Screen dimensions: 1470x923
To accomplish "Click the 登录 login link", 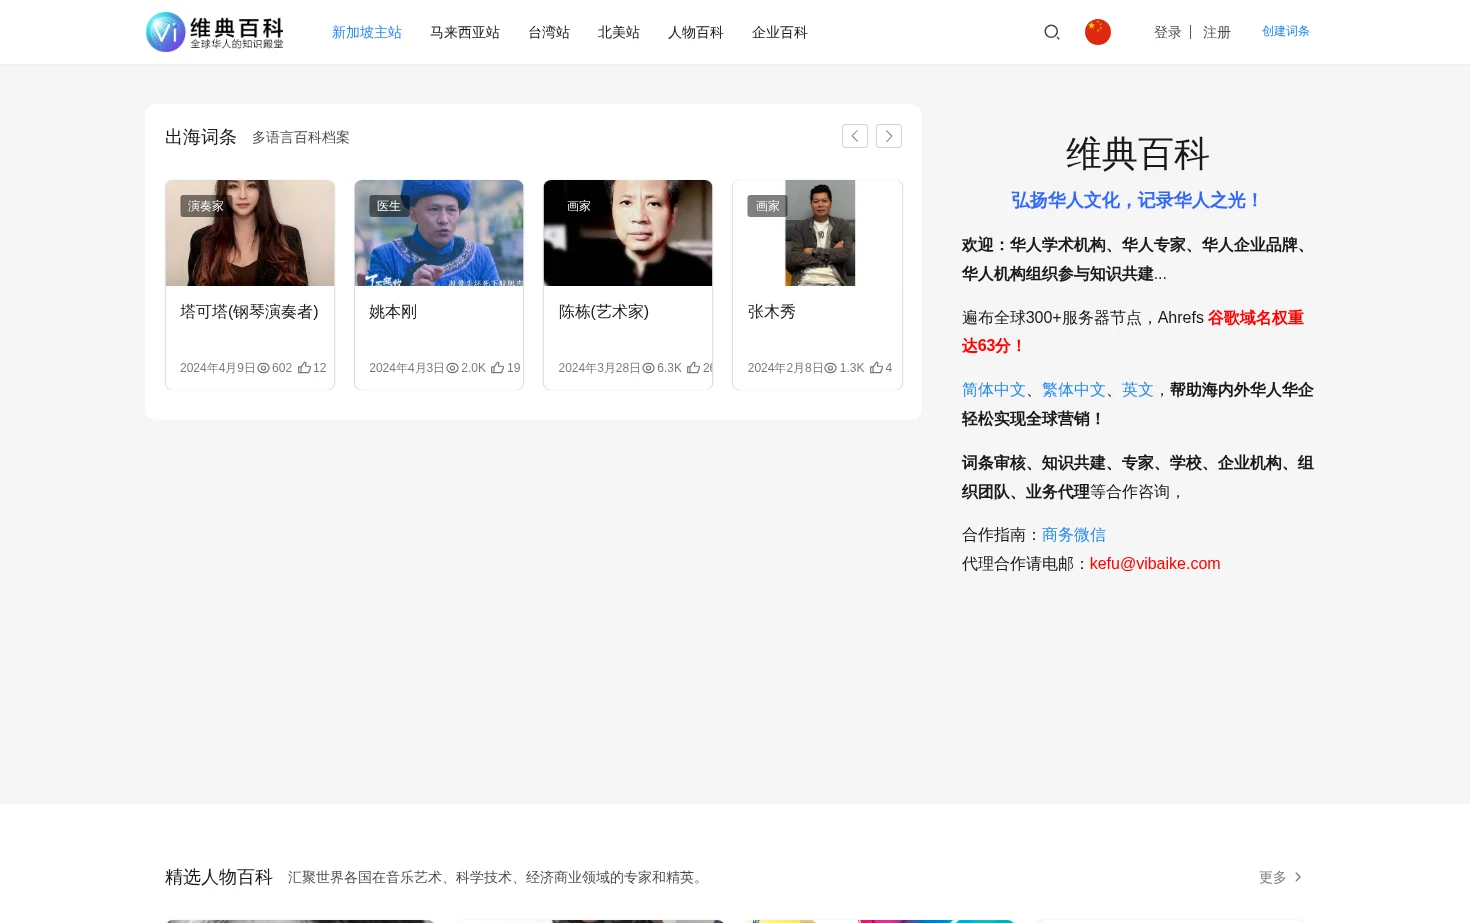I will coord(1168,32).
